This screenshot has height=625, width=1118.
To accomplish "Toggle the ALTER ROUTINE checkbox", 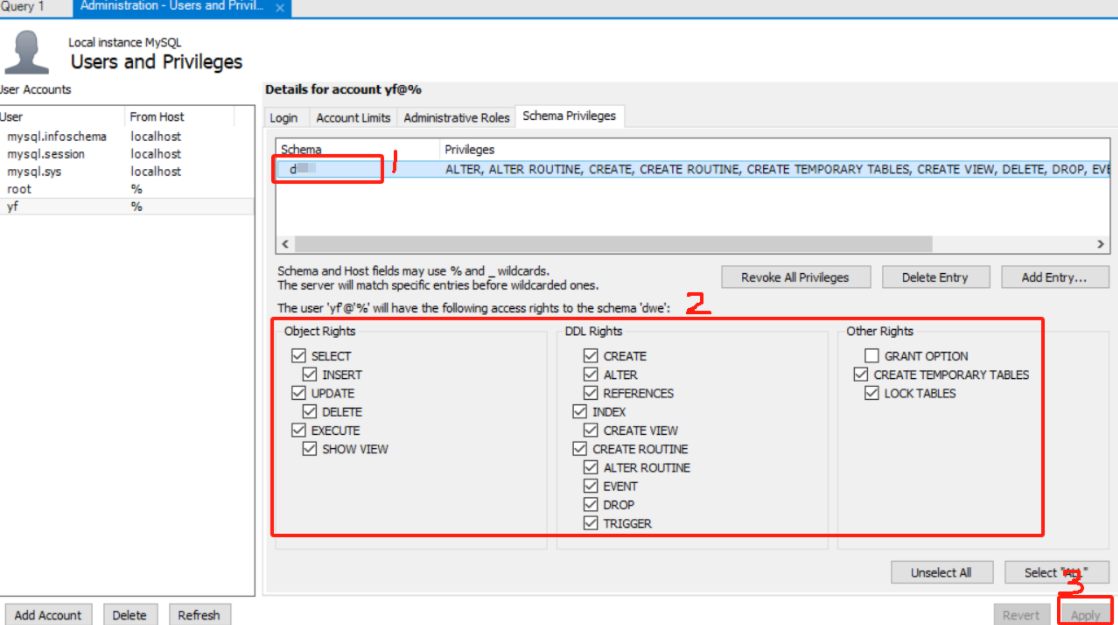I will pyautogui.click(x=590, y=467).
